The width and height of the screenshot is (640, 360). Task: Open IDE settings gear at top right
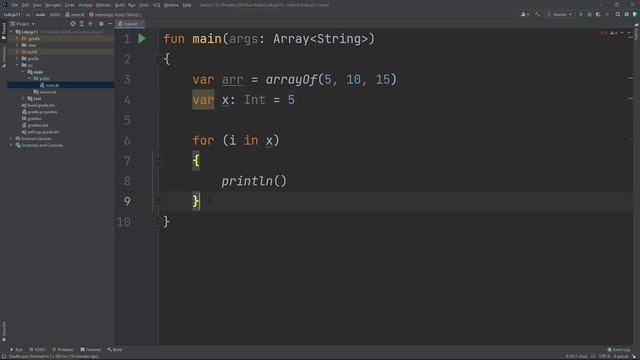[627, 14]
